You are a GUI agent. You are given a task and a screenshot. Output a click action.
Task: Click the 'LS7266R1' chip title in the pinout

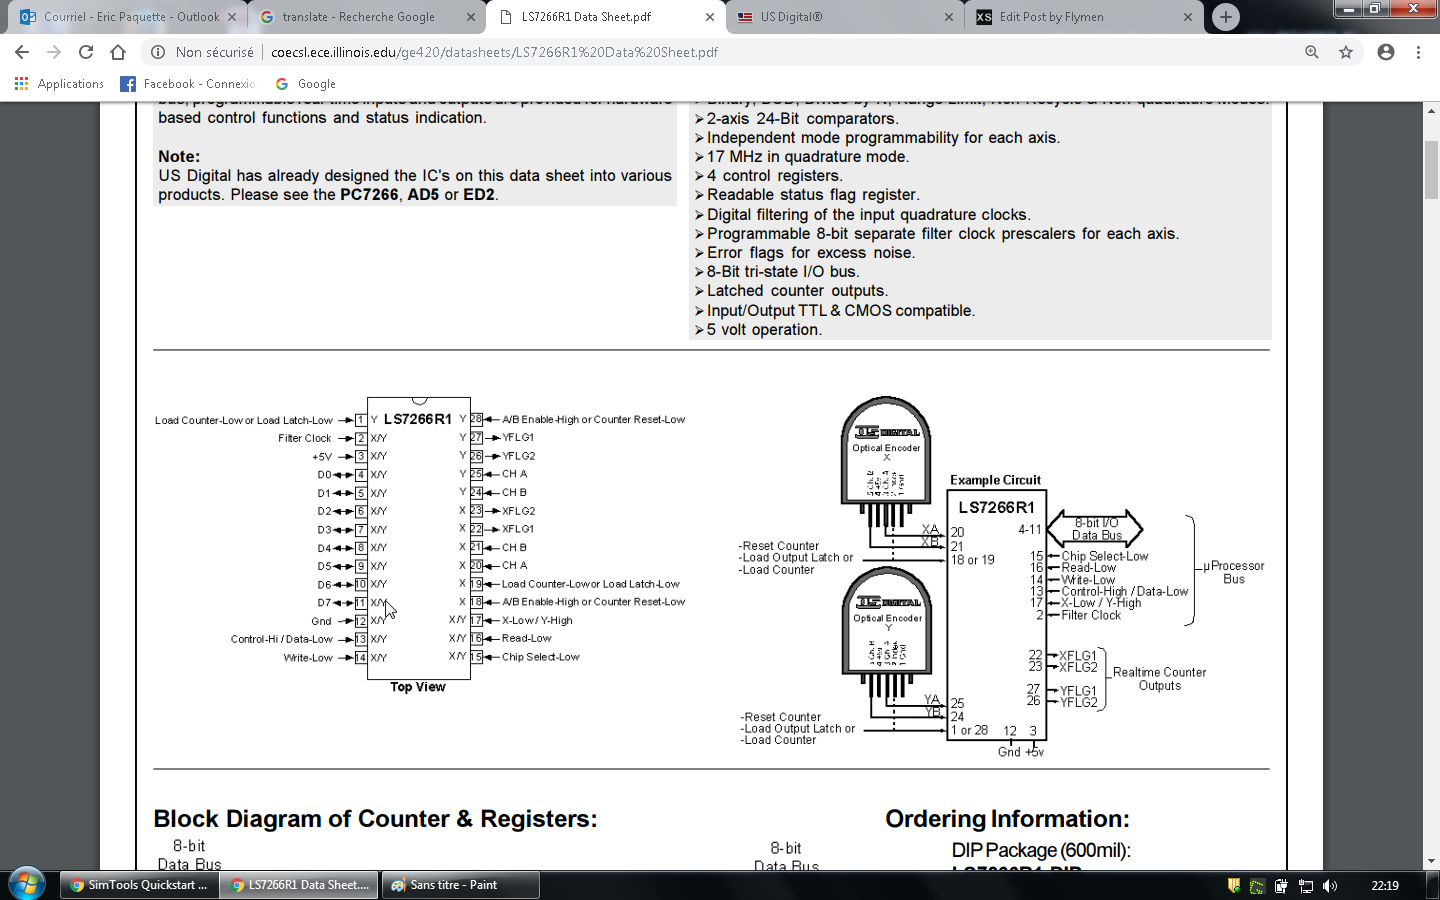(x=418, y=419)
